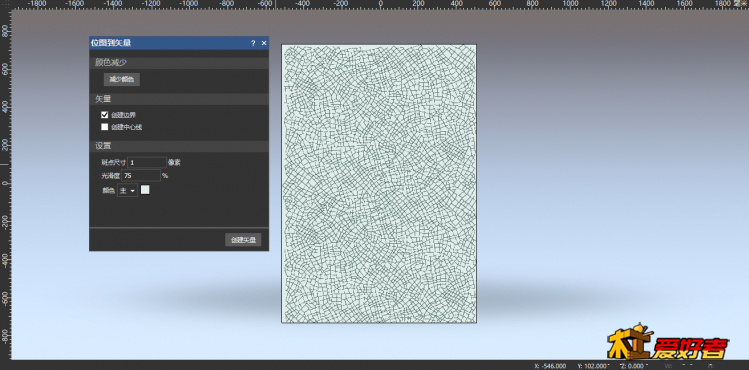Enable the 创建中心线 (create centerline) checkbox

click(x=105, y=127)
